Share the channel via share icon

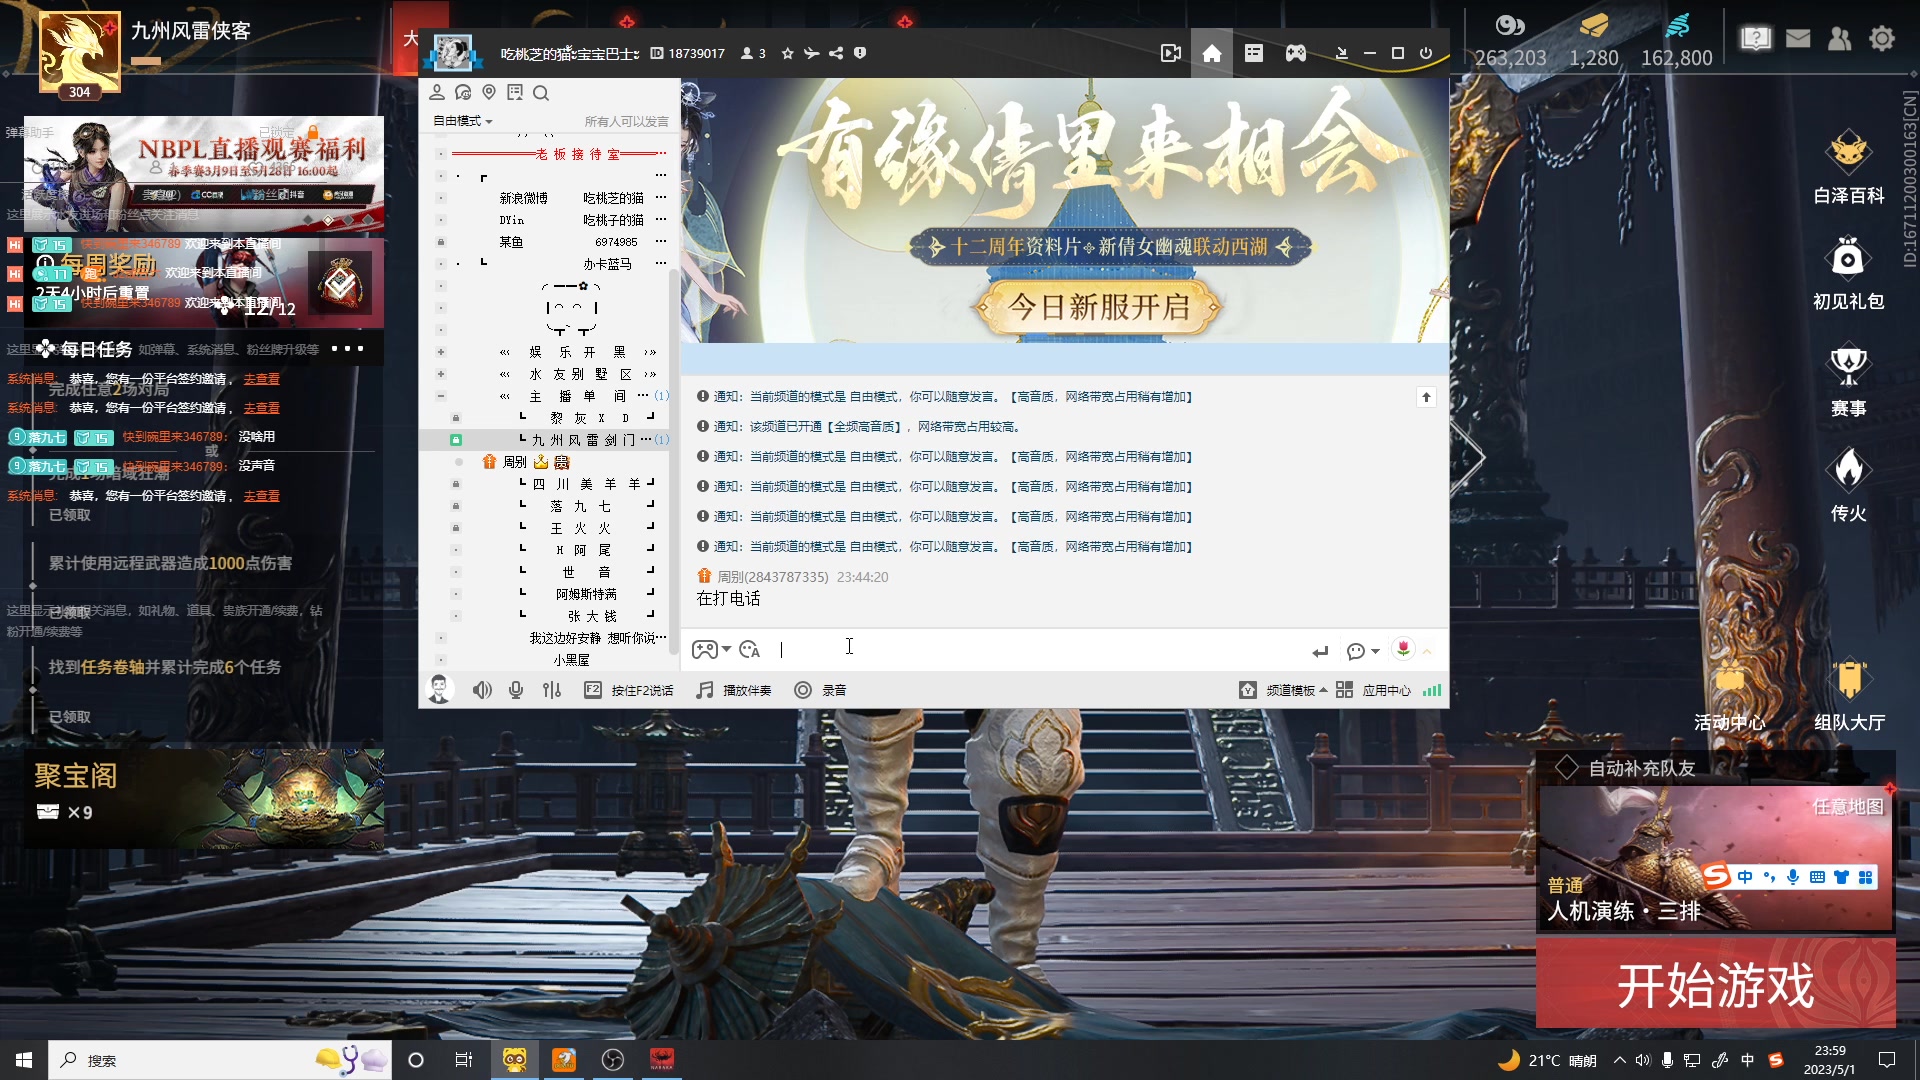coord(836,53)
